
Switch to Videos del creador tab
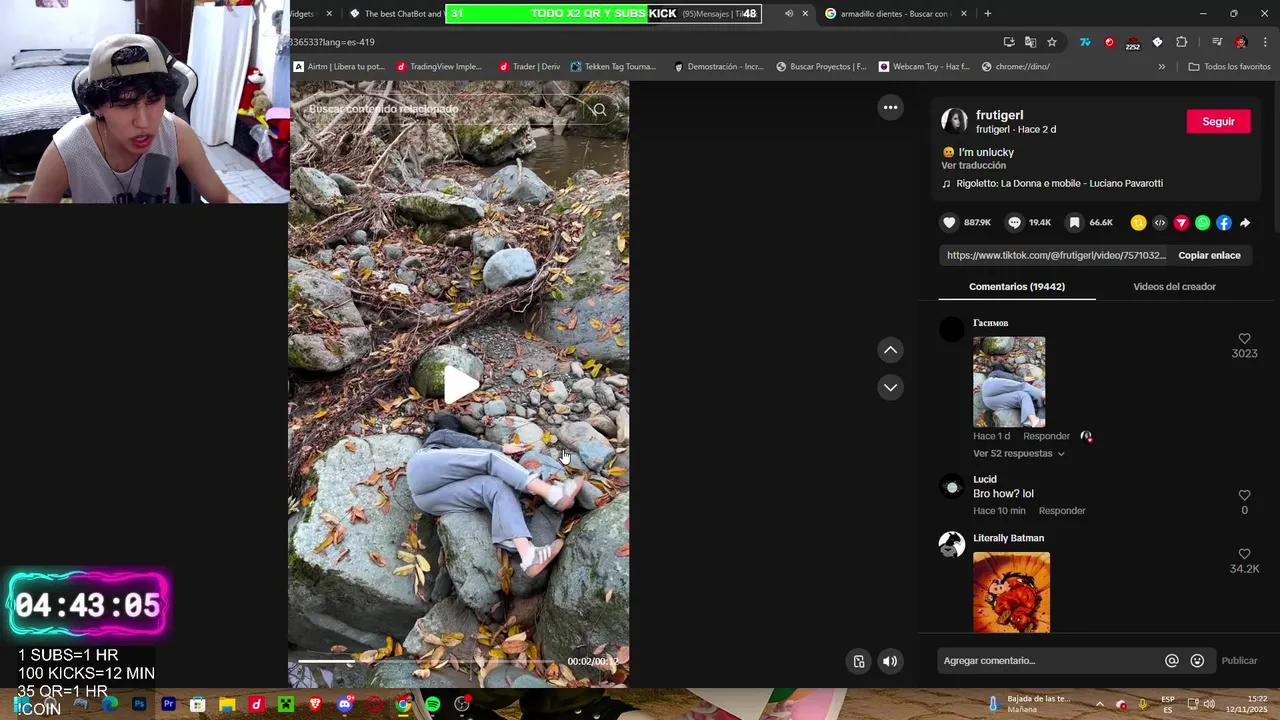[1174, 286]
